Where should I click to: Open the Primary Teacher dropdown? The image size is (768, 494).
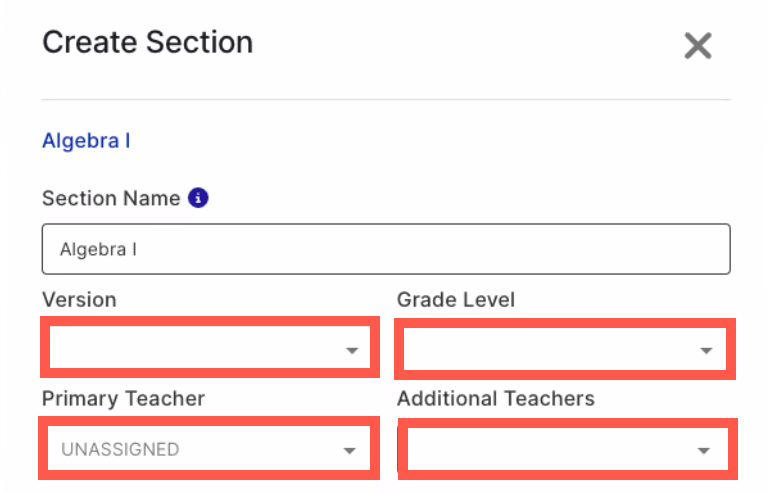(209, 448)
